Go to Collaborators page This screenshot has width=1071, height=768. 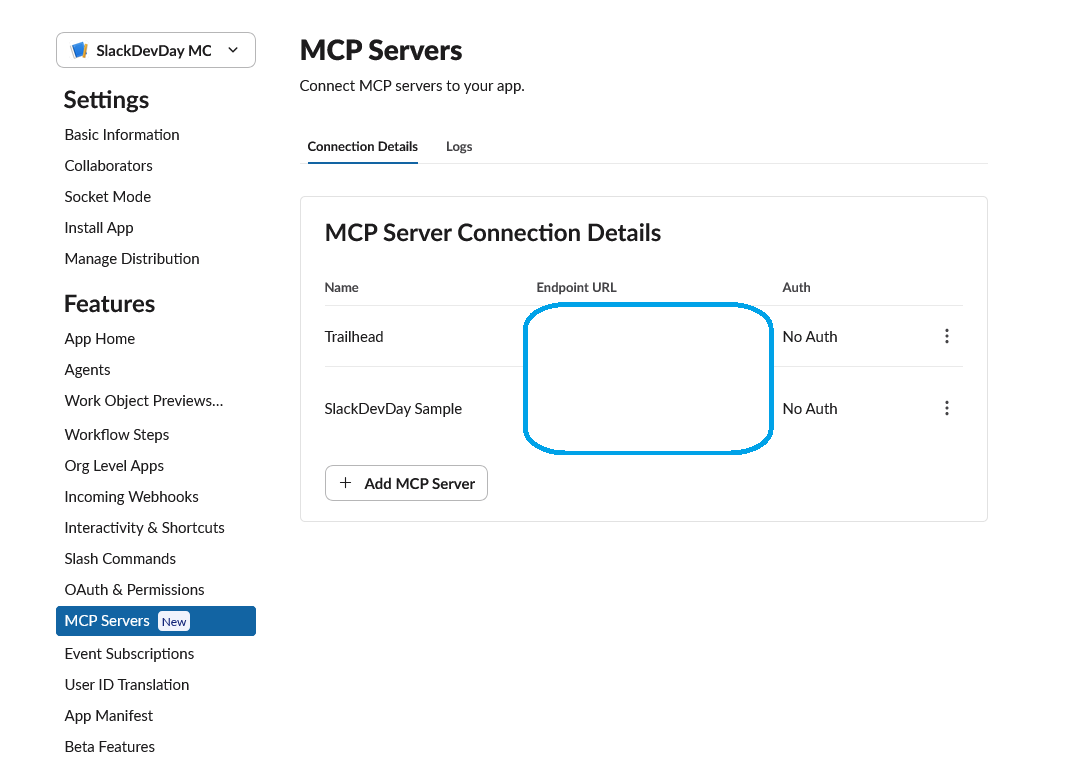click(x=109, y=165)
